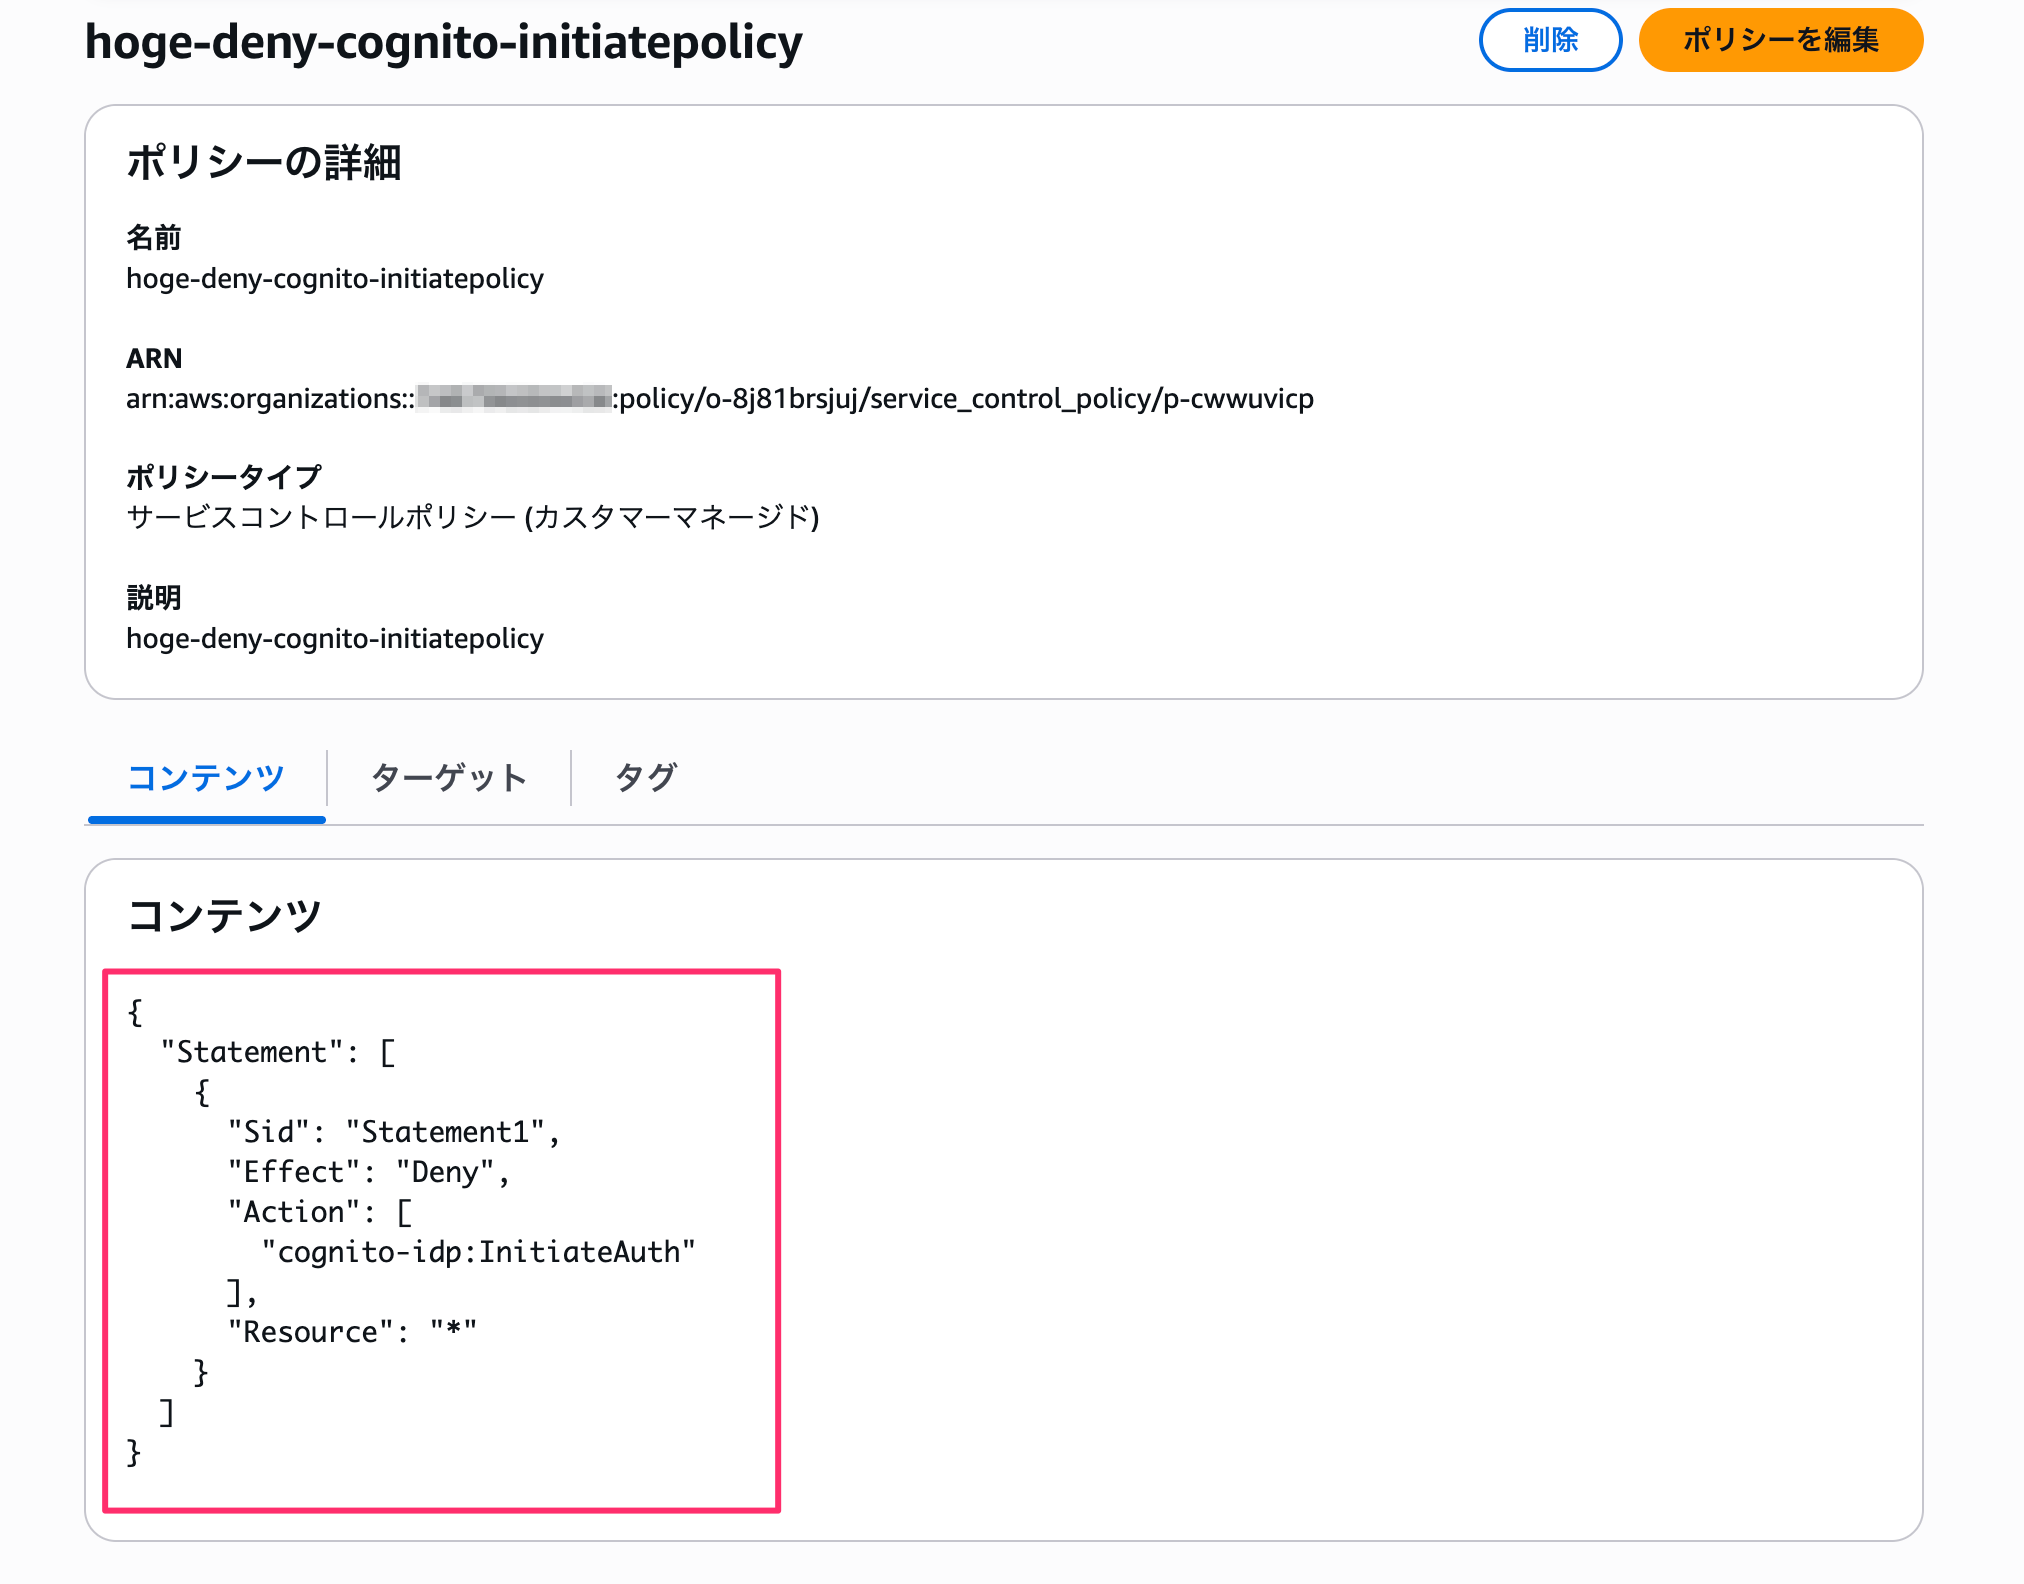Click the ARN value text
Image resolution: width=2024 pixels, height=1584 pixels.
click(720, 398)
